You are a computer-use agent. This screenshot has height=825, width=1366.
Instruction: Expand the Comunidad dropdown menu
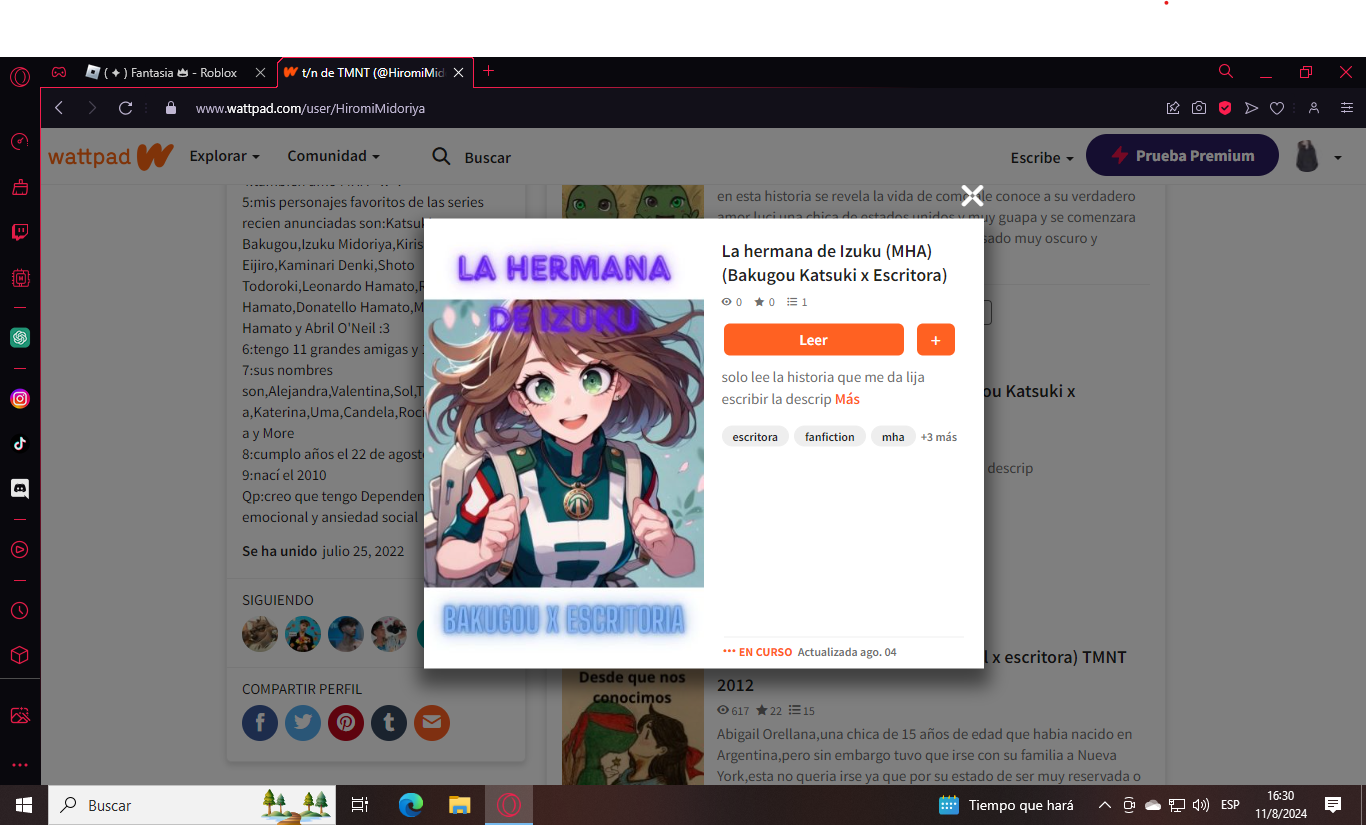334,156
